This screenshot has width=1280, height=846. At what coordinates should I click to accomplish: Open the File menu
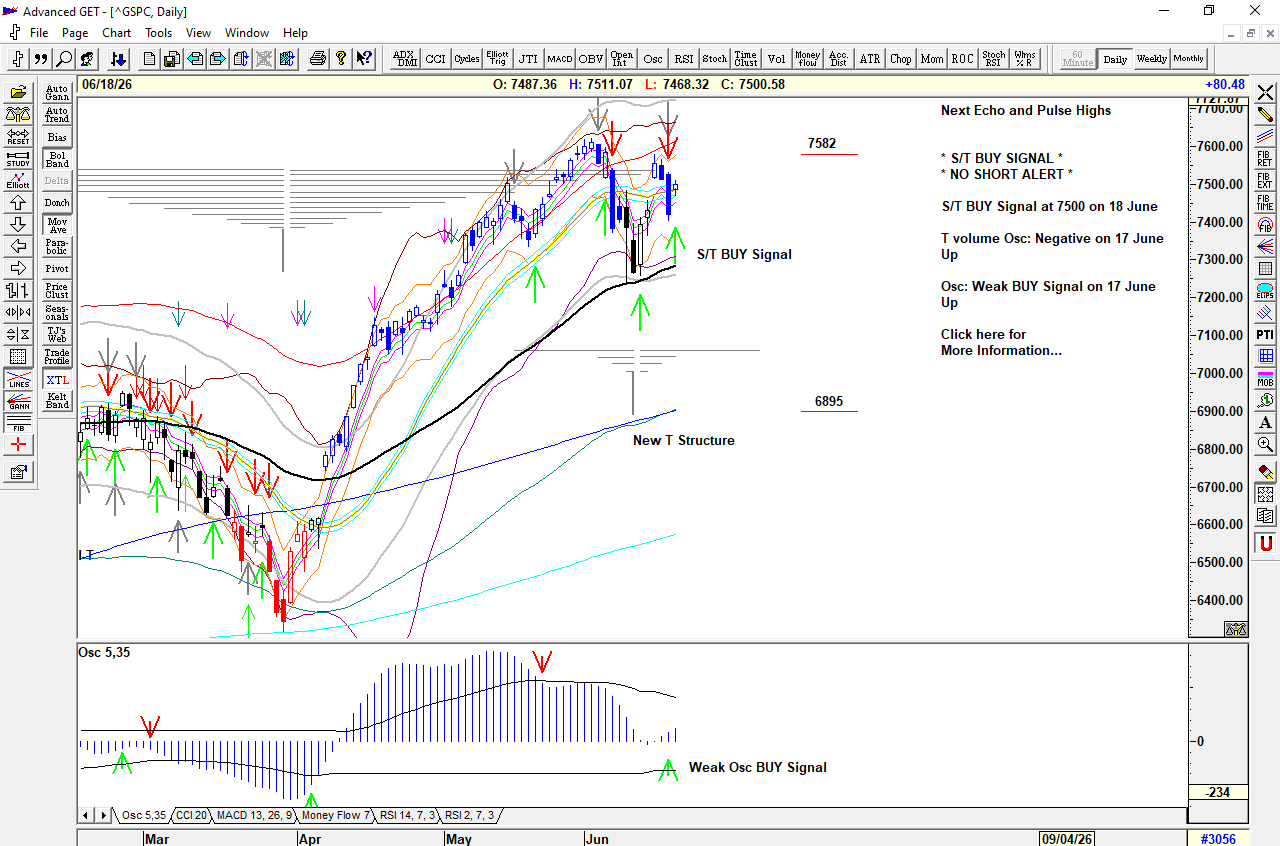tap(39, 32)
